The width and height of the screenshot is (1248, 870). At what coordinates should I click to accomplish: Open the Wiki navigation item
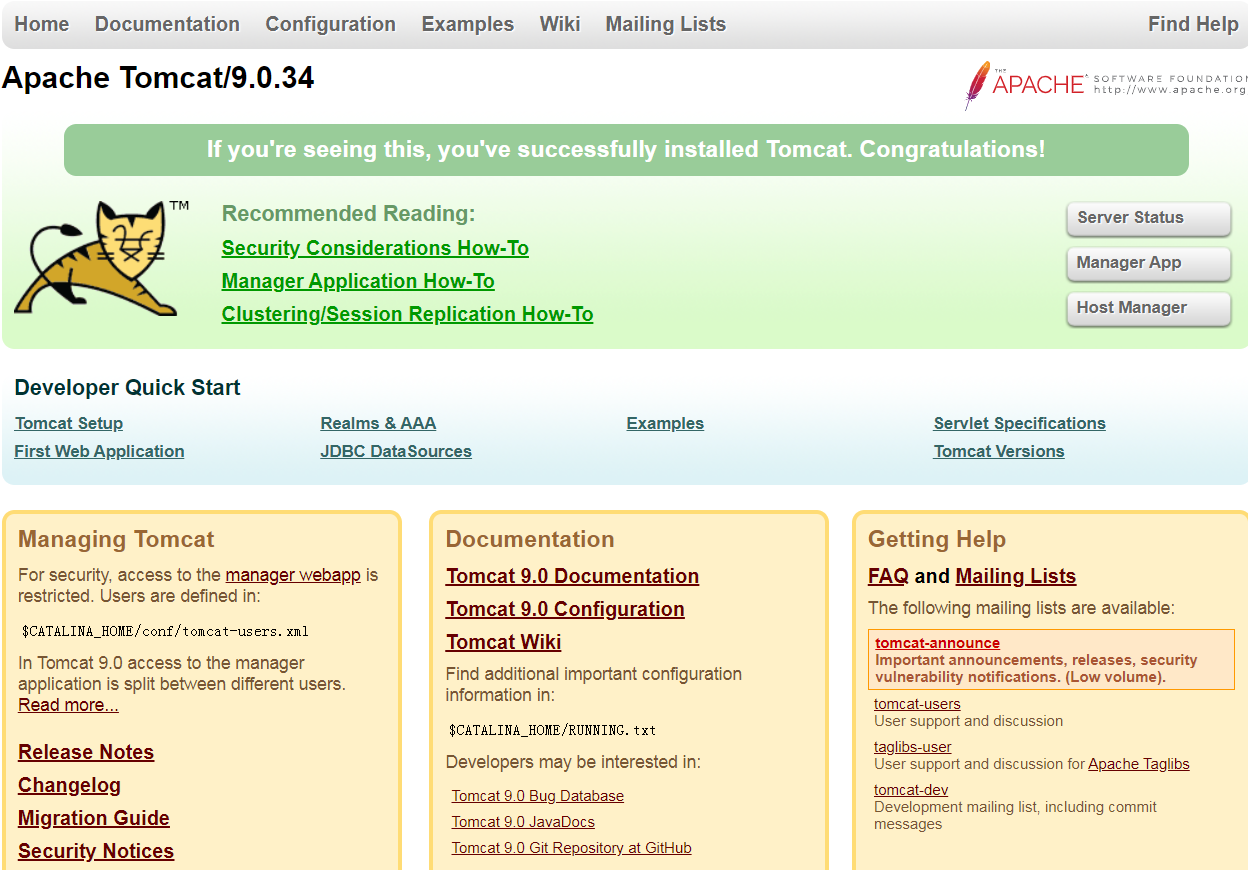[559, 24]
